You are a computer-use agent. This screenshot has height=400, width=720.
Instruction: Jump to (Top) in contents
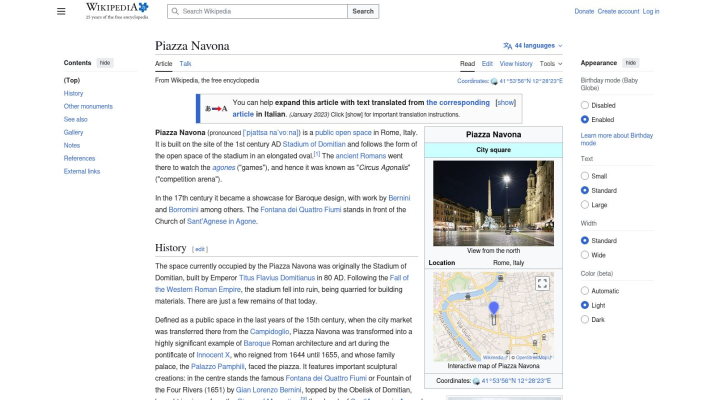(72, 80)
